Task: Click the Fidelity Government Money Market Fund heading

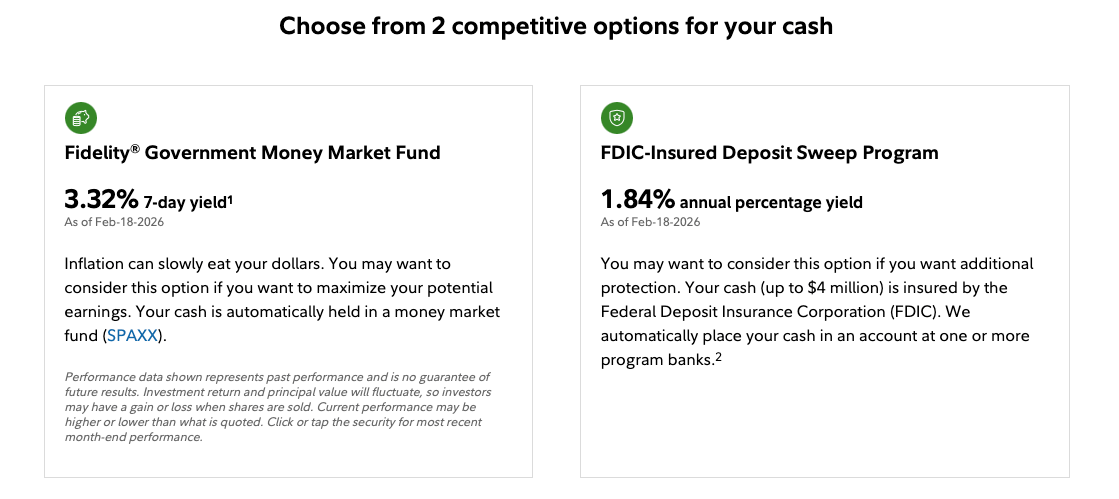Action: tap(252, 153)
